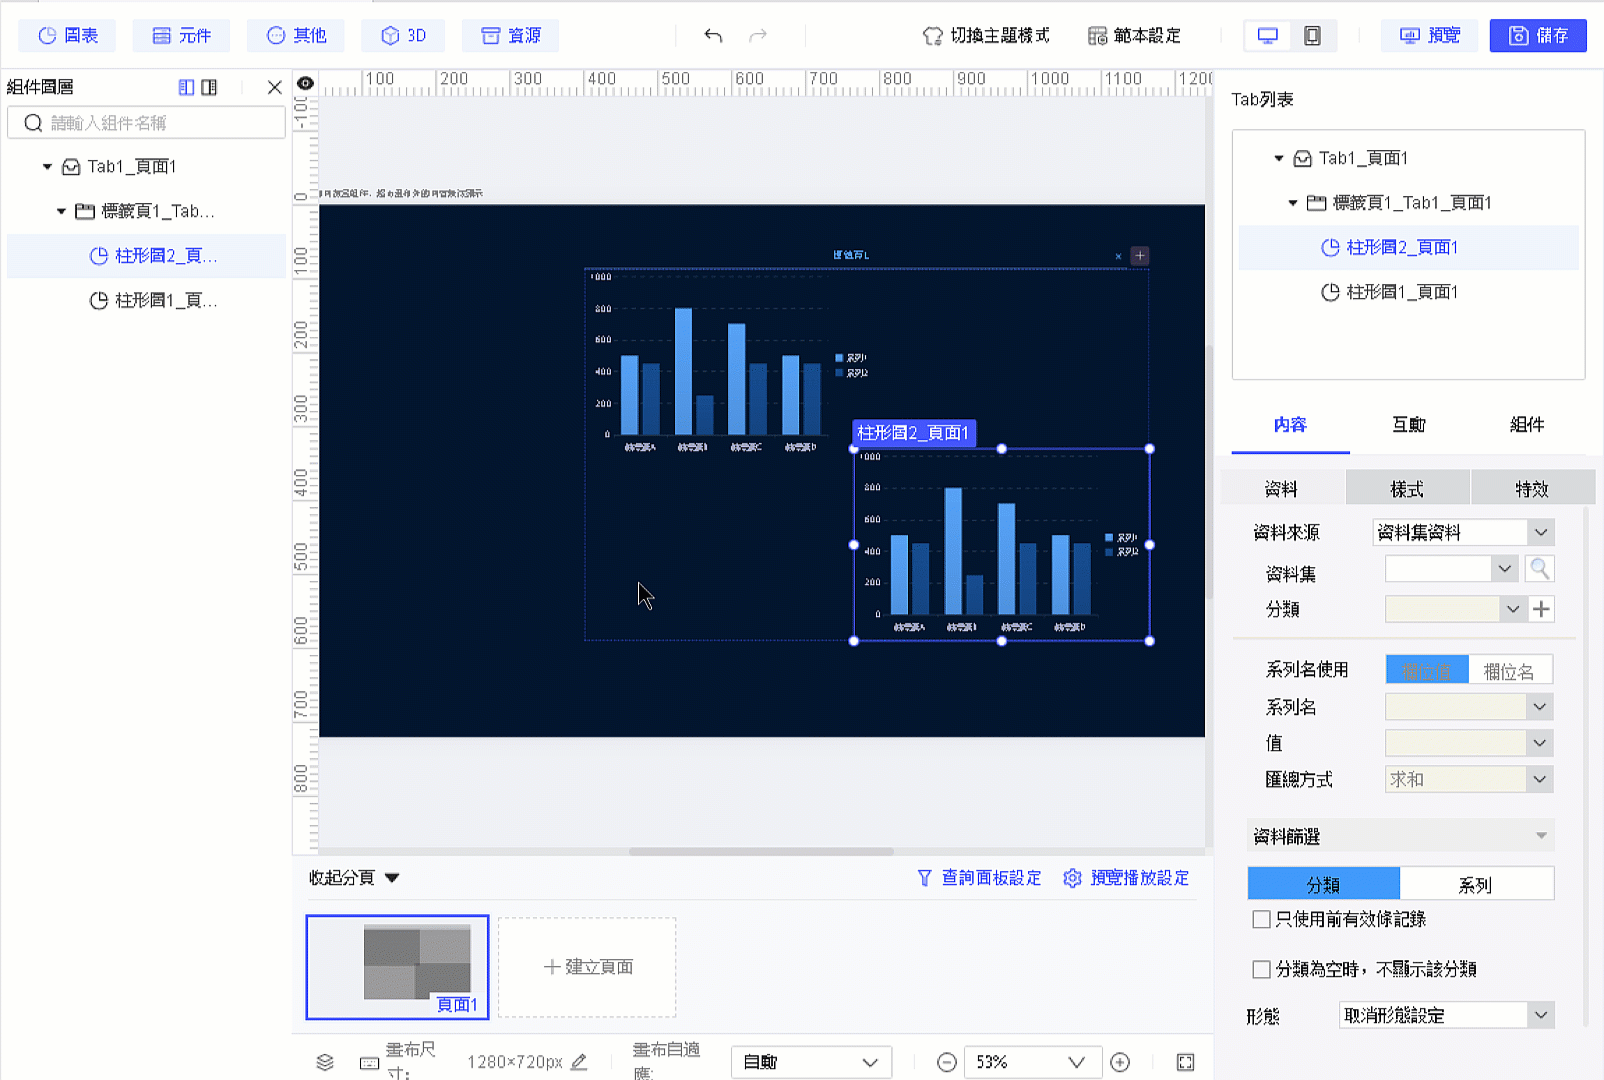The image size is (1604, 1080).
Task: Collapse the 資料篩選 section
Action: tap(1541, 836)
